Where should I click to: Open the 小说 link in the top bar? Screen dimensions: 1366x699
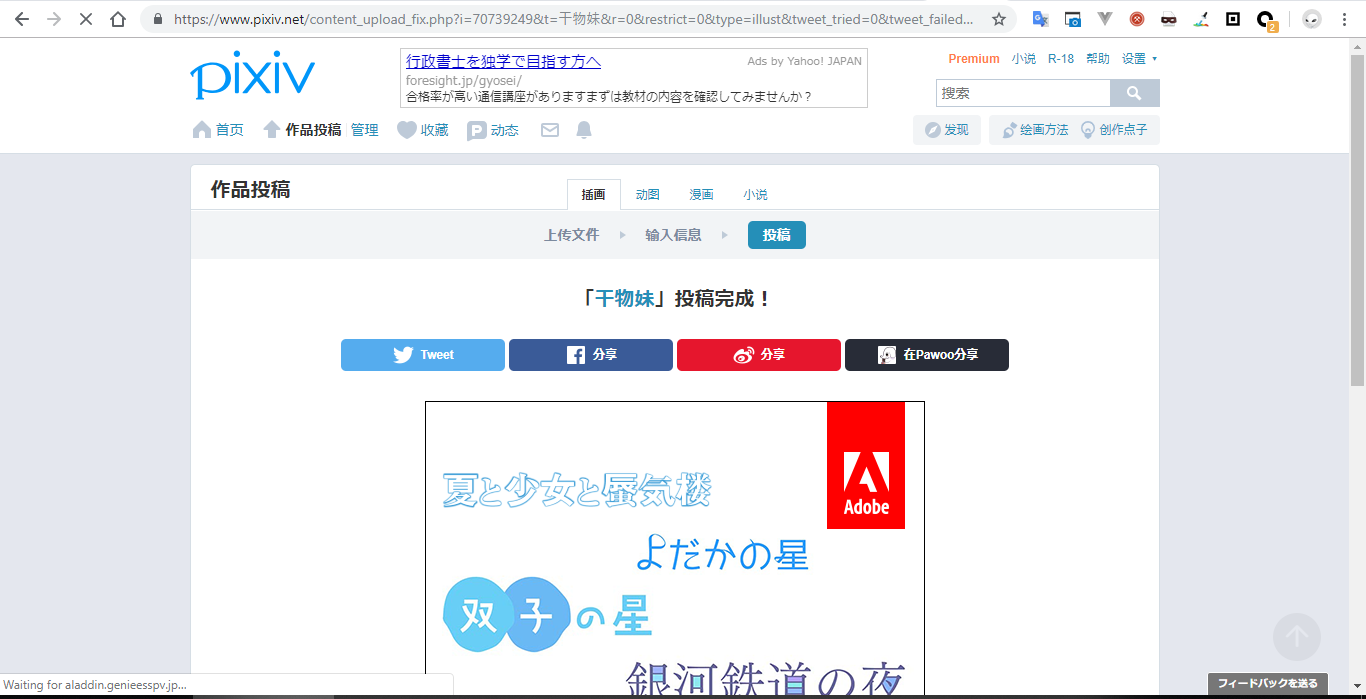point(1024,59)
